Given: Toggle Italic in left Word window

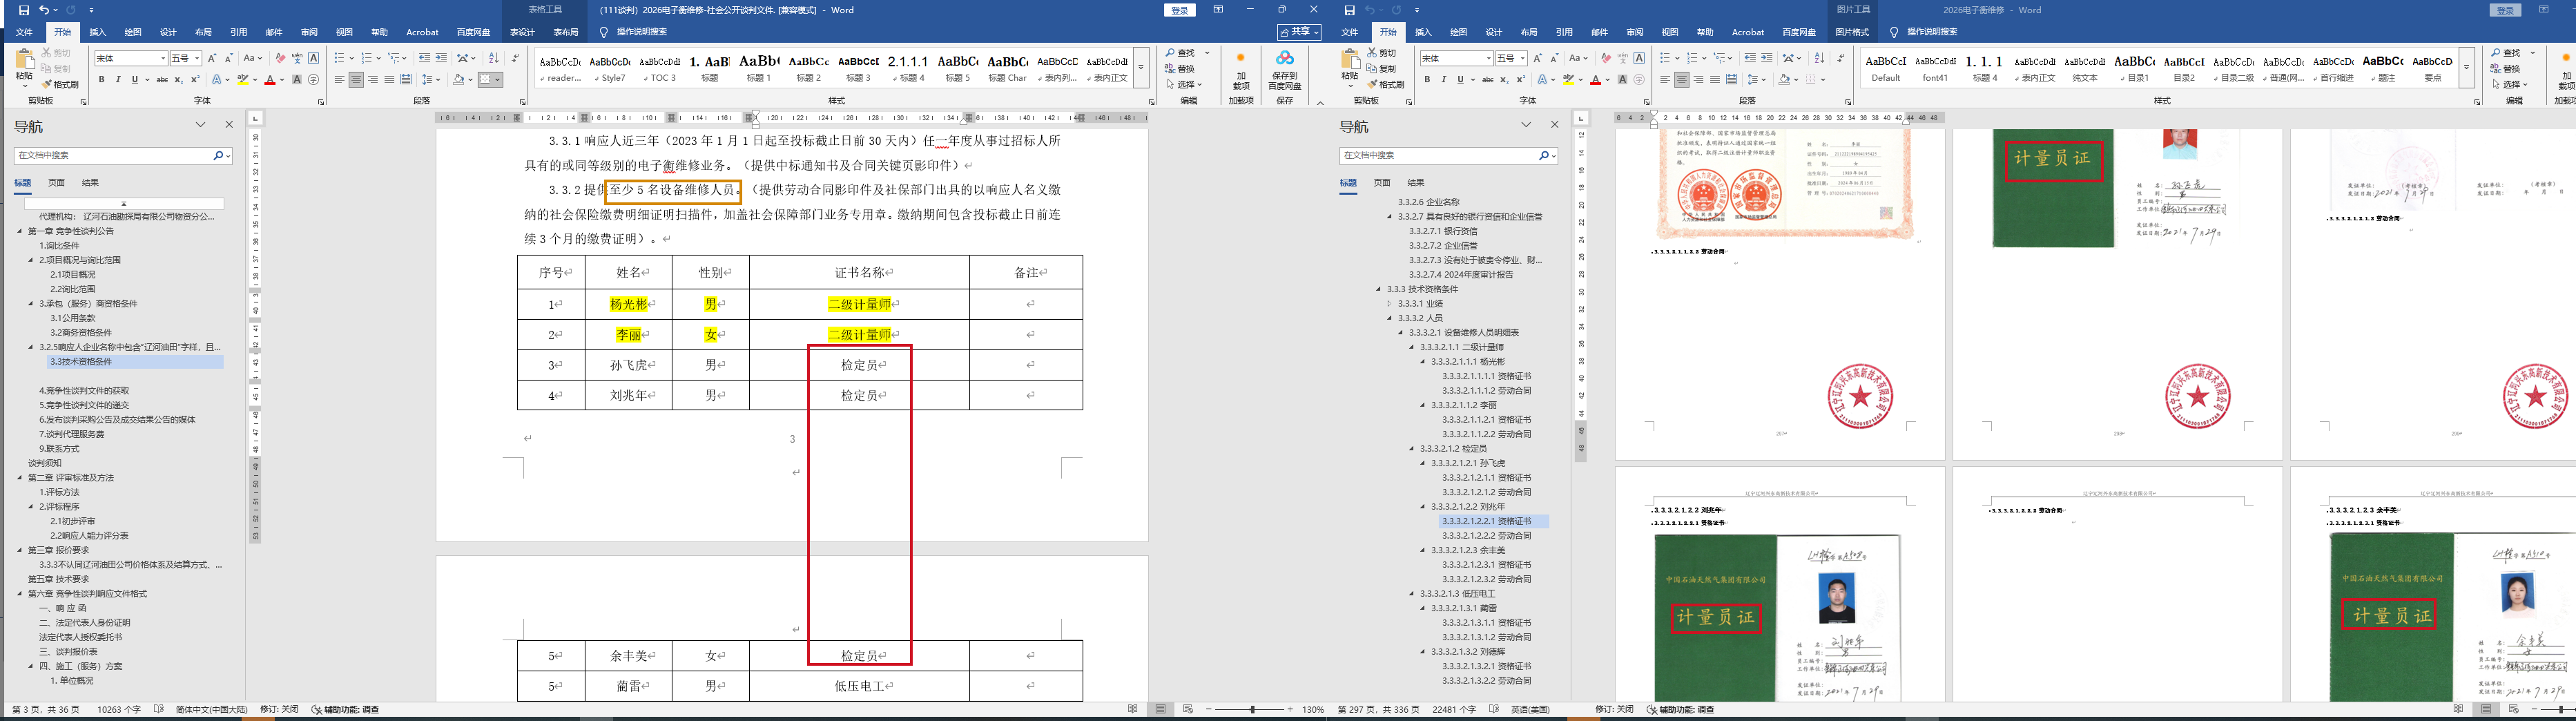Looking at the screenshot, I should 118,80.
